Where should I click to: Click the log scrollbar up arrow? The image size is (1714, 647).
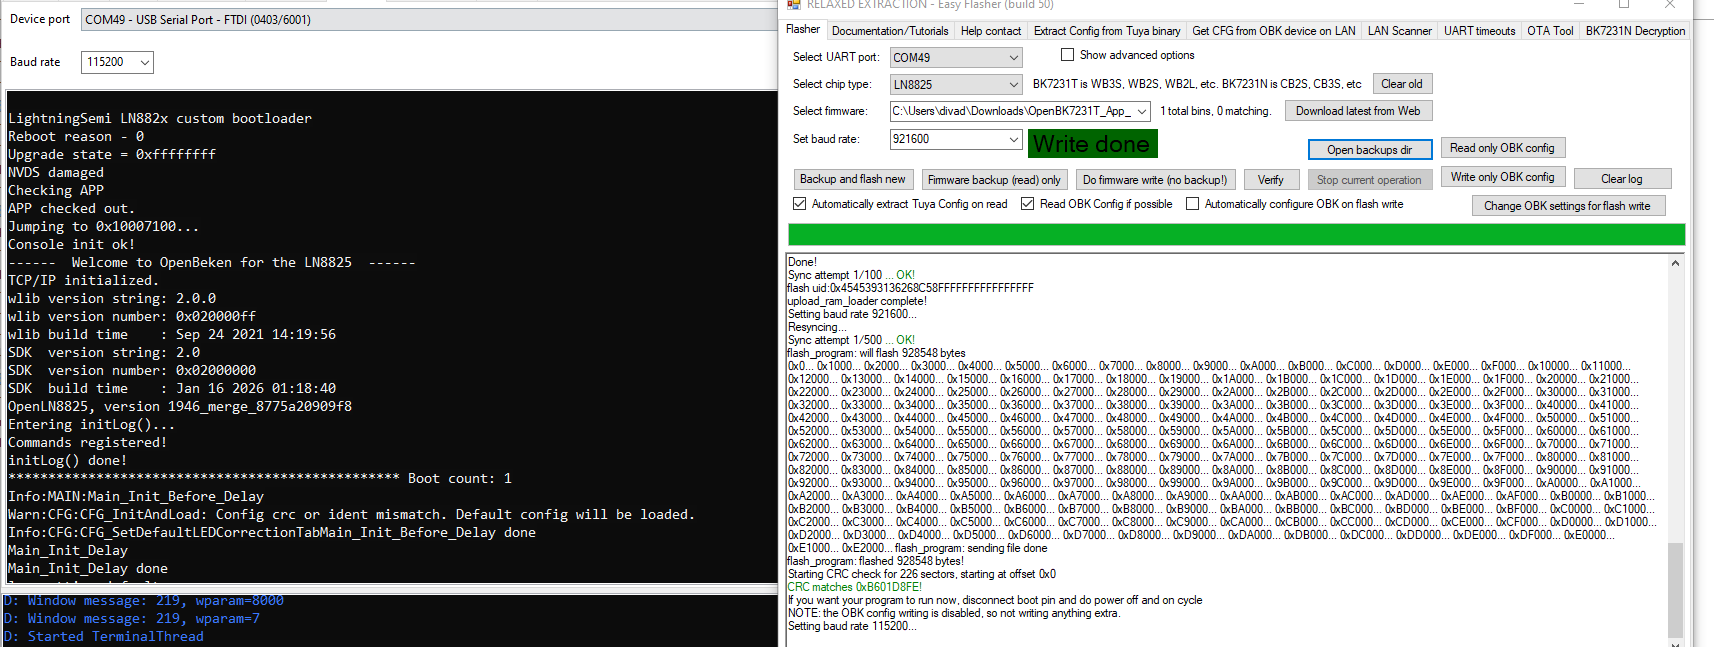coord(1675,263)
